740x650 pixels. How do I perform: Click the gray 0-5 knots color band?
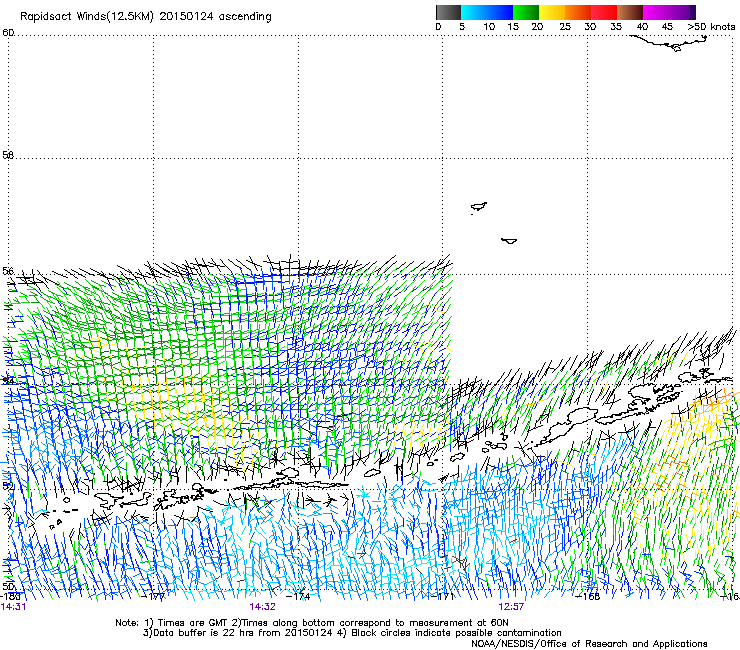coord(448,12)
